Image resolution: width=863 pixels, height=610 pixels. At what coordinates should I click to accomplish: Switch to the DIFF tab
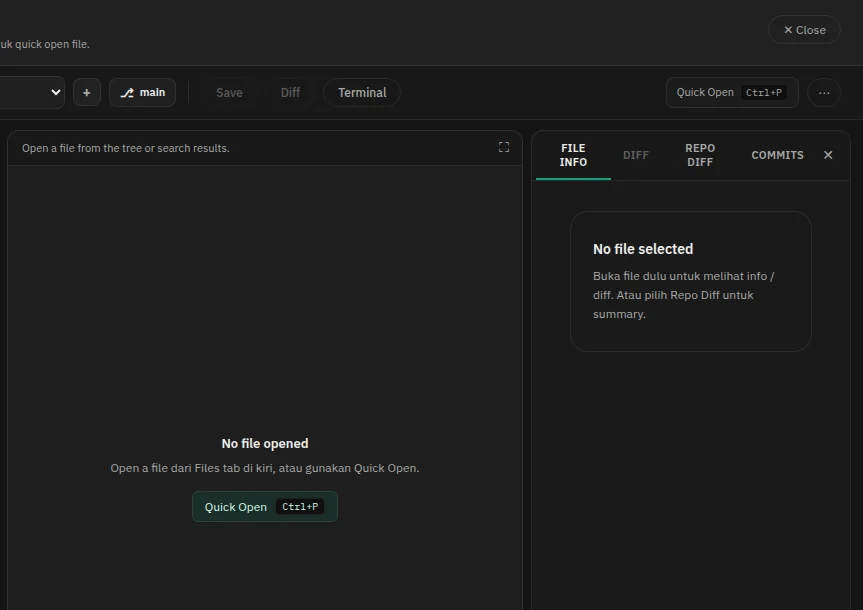636,155
